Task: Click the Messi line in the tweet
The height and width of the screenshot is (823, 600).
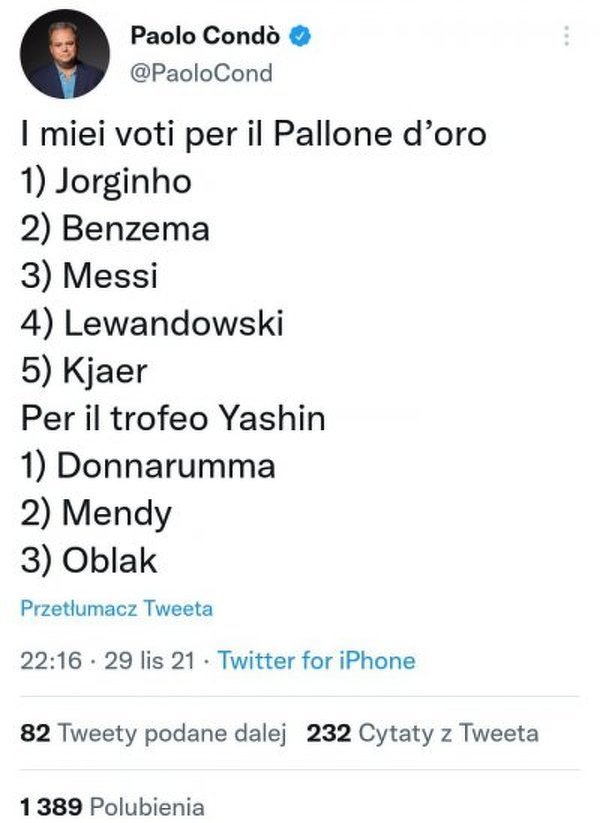Action: (89, 276)
